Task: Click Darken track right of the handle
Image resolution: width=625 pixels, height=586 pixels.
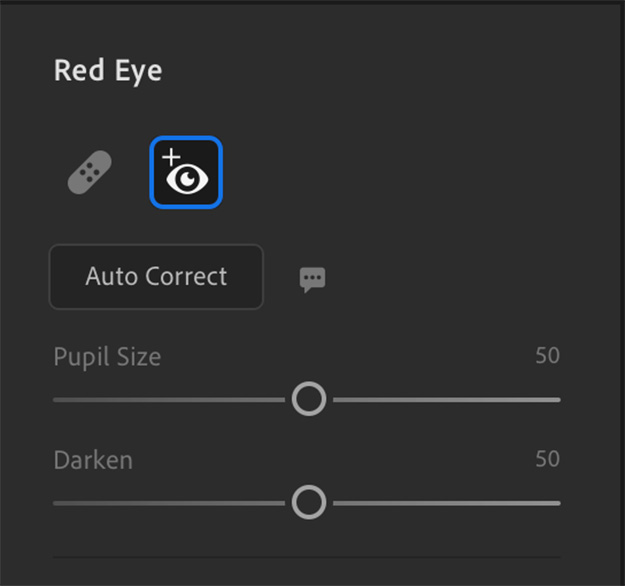Action: 445,502
